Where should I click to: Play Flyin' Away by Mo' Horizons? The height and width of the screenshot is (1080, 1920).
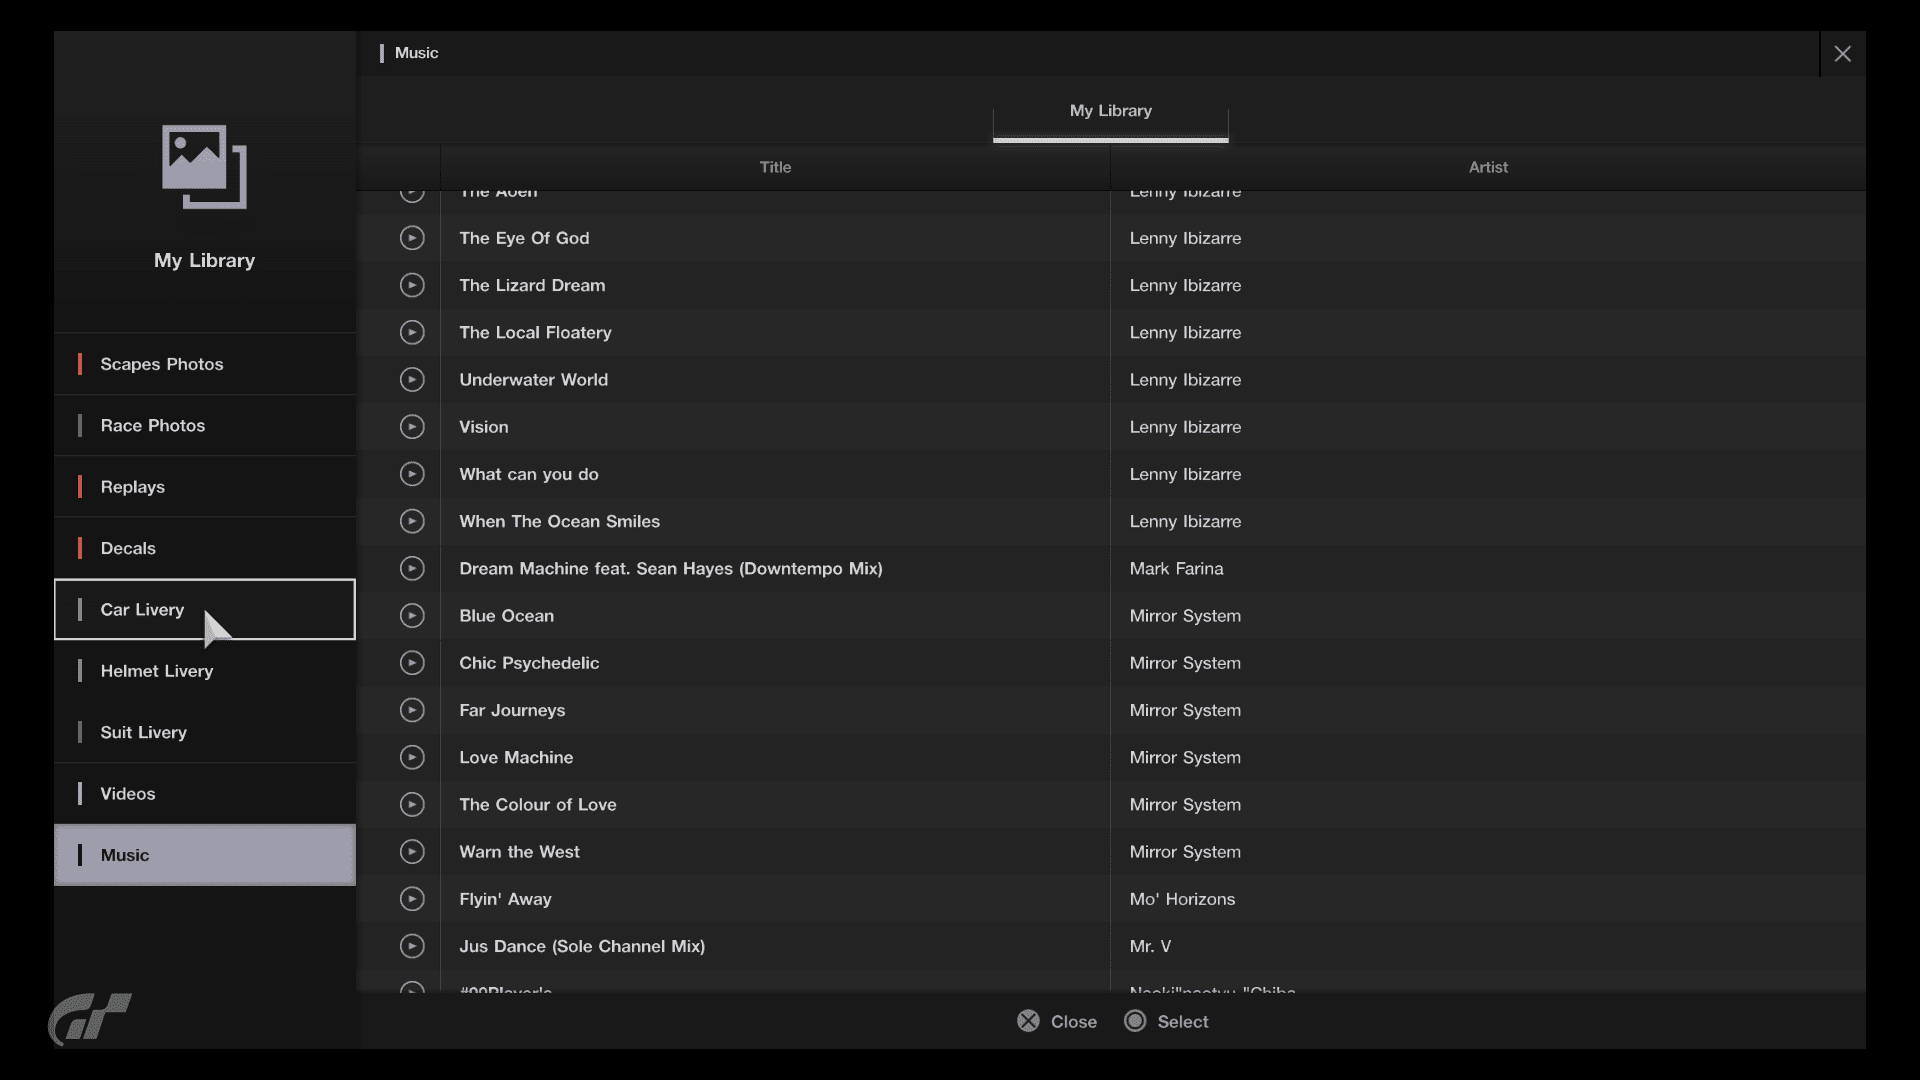(412, 899)
